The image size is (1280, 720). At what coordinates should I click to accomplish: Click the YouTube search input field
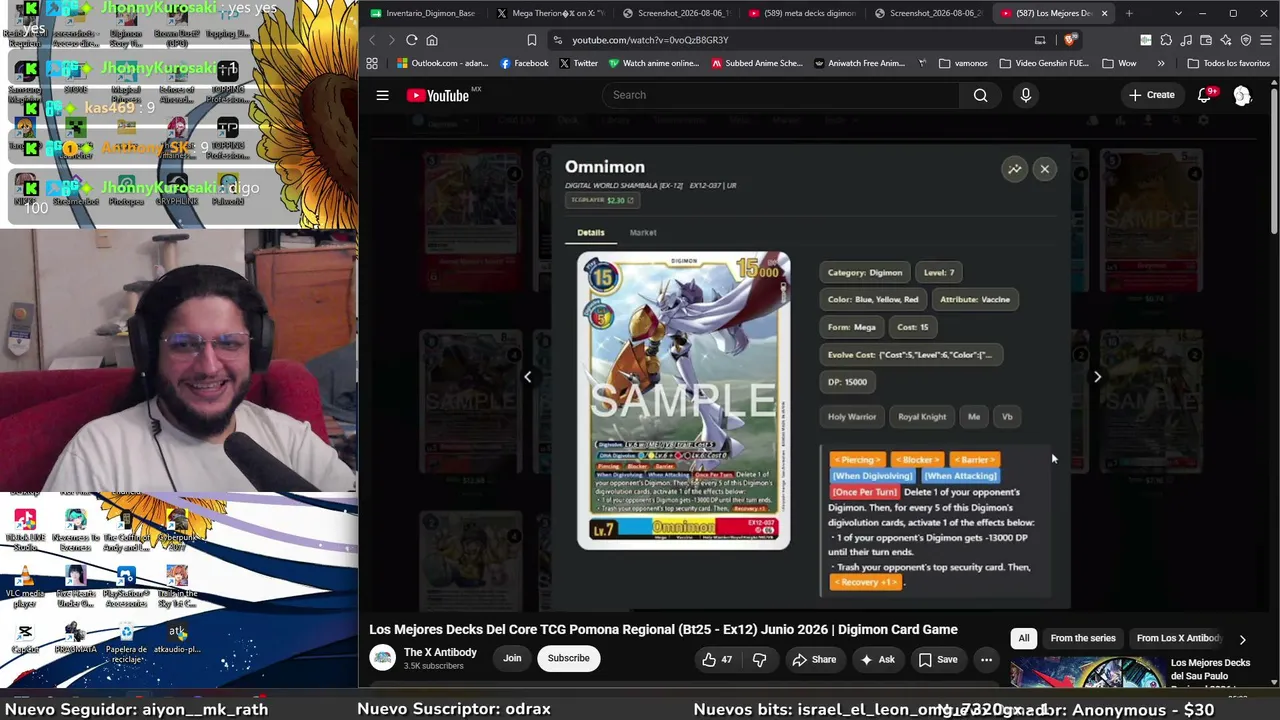pyautogui.click(x=780, y=95)
